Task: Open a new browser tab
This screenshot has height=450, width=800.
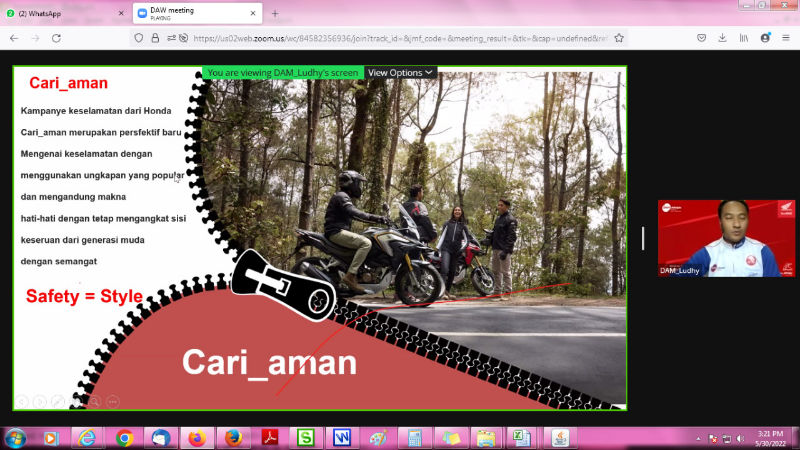Action: click(x=275, y=14)
